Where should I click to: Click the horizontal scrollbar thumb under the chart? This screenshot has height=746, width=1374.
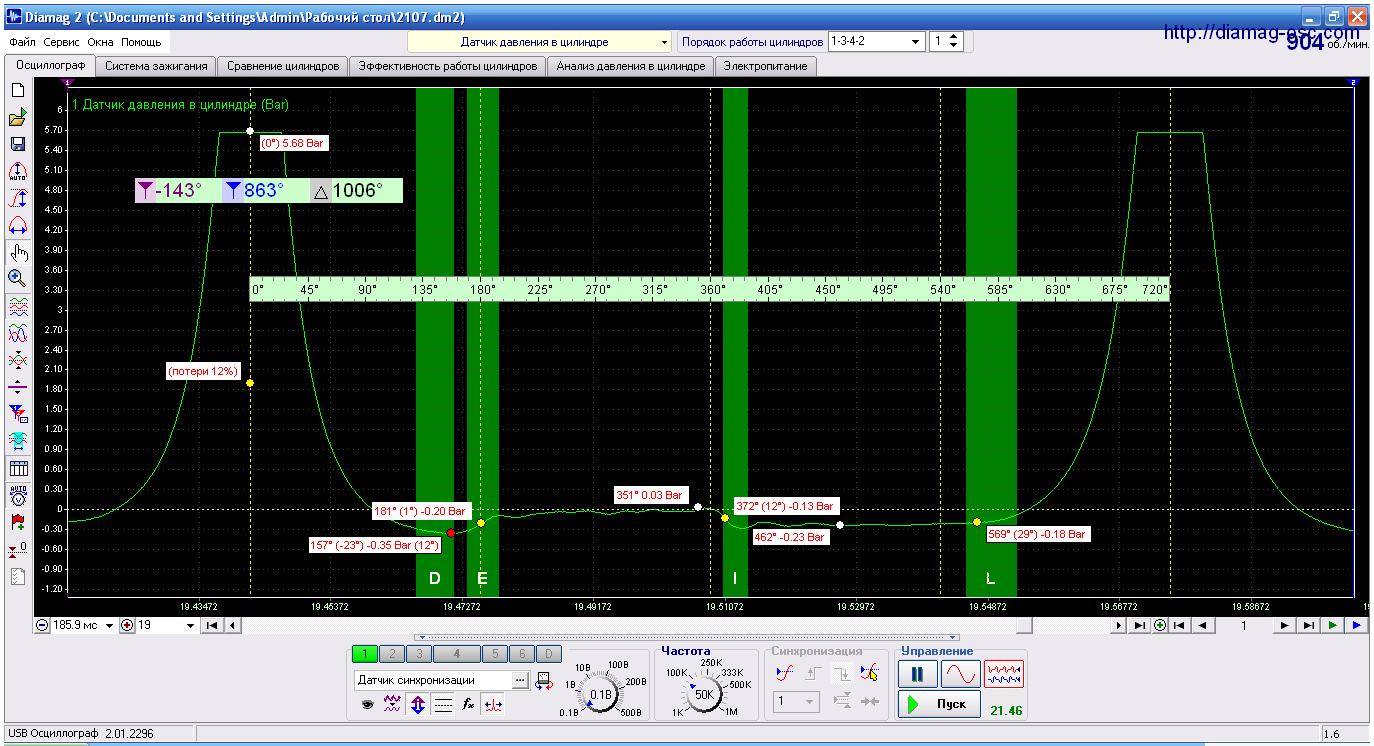point(1024,626)
